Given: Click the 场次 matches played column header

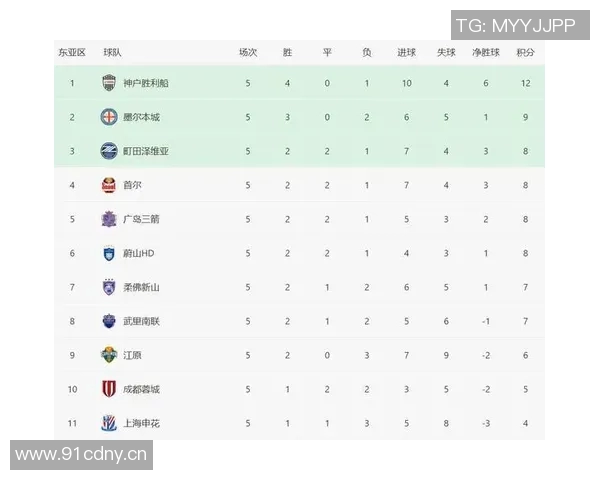Looking at the screenshot, I should [248, 52].
